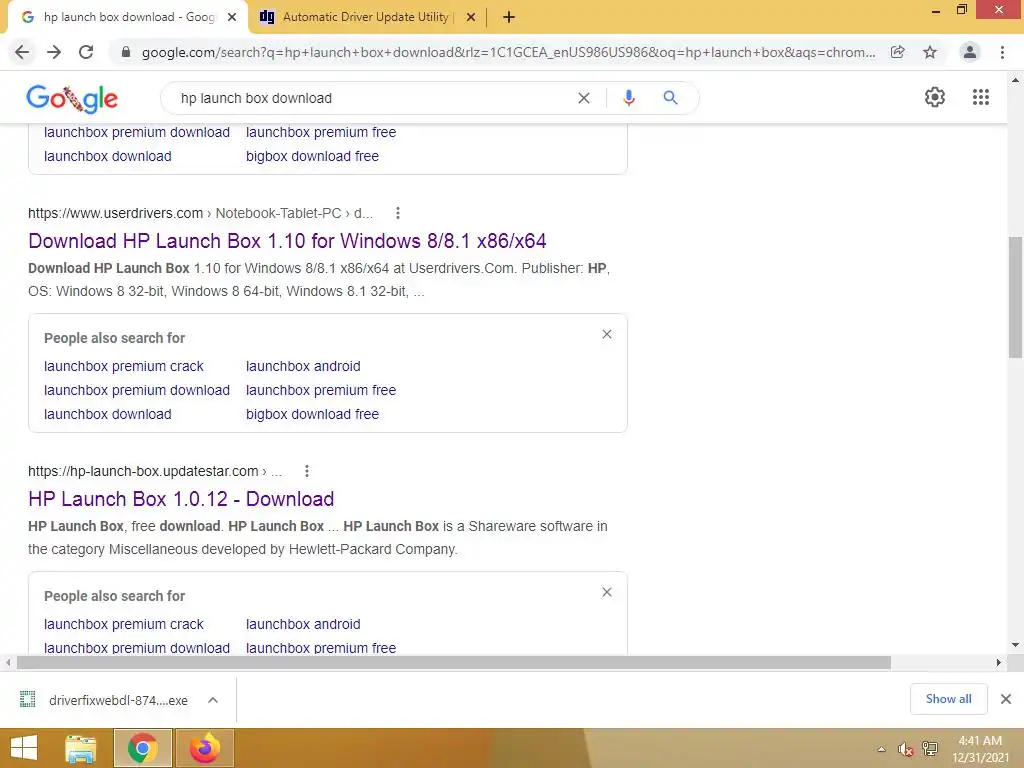Show all downloads
This screenshot has width=1024, height=768.
(948, 699)
